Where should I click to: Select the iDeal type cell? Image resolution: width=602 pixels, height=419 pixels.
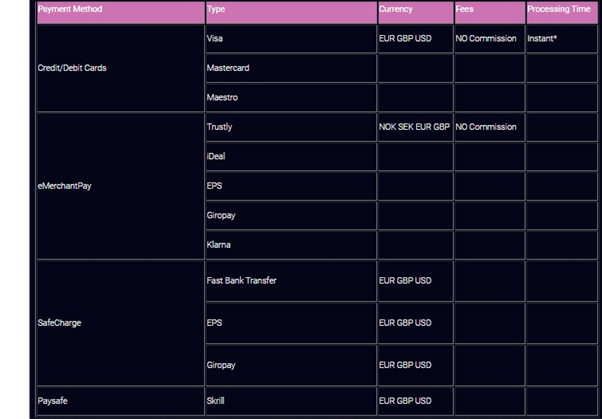tap(291, 157)
